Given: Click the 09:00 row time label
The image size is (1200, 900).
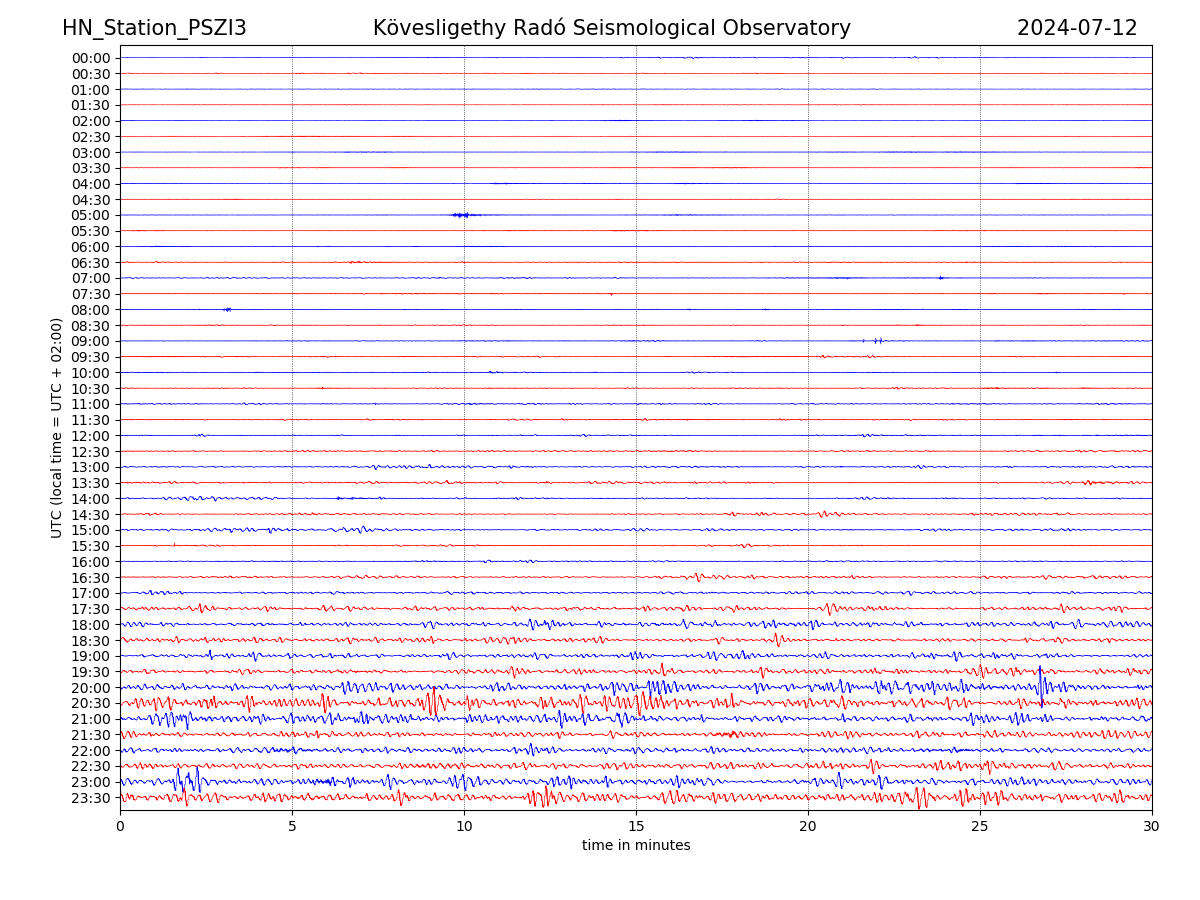Looking at the screenshot, I should click(91, 341).
